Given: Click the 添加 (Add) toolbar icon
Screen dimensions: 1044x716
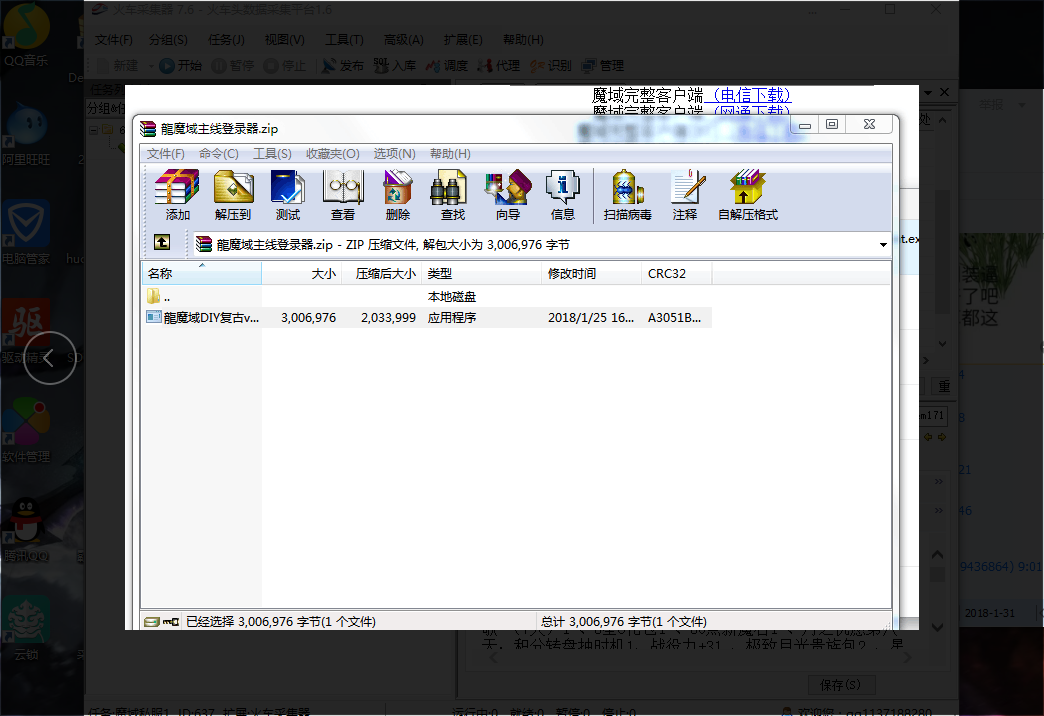Looking at the screenshot, I should (177, 195).
